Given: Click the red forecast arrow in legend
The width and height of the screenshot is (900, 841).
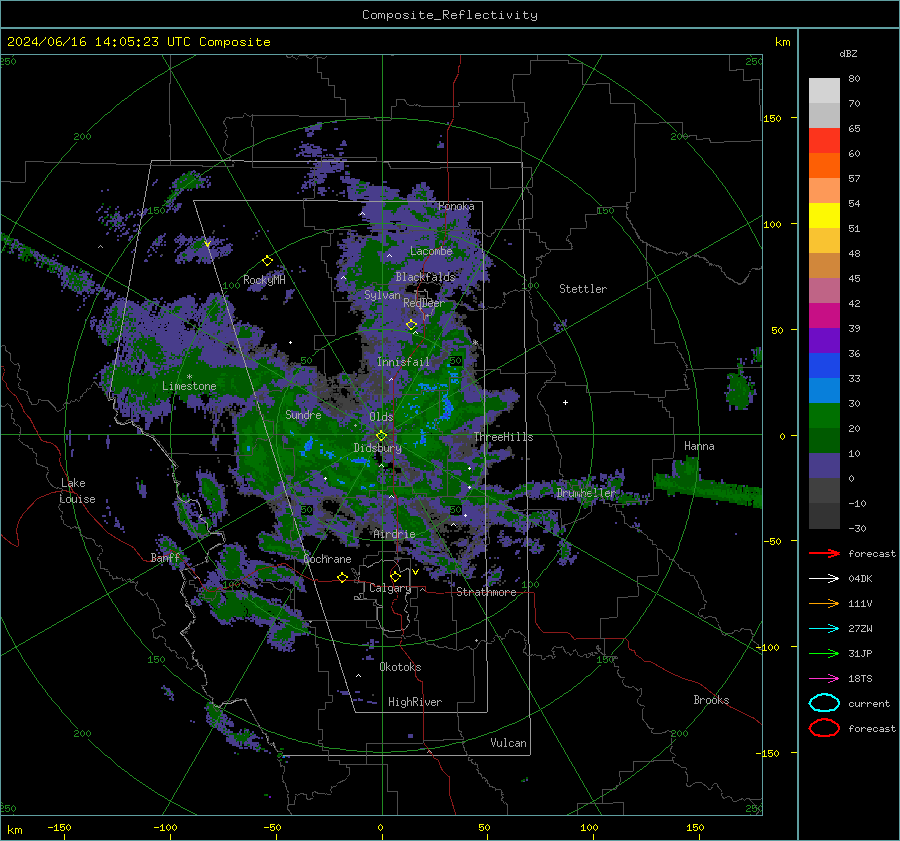Looking at the screenshot, I should [x=824, y=553].
